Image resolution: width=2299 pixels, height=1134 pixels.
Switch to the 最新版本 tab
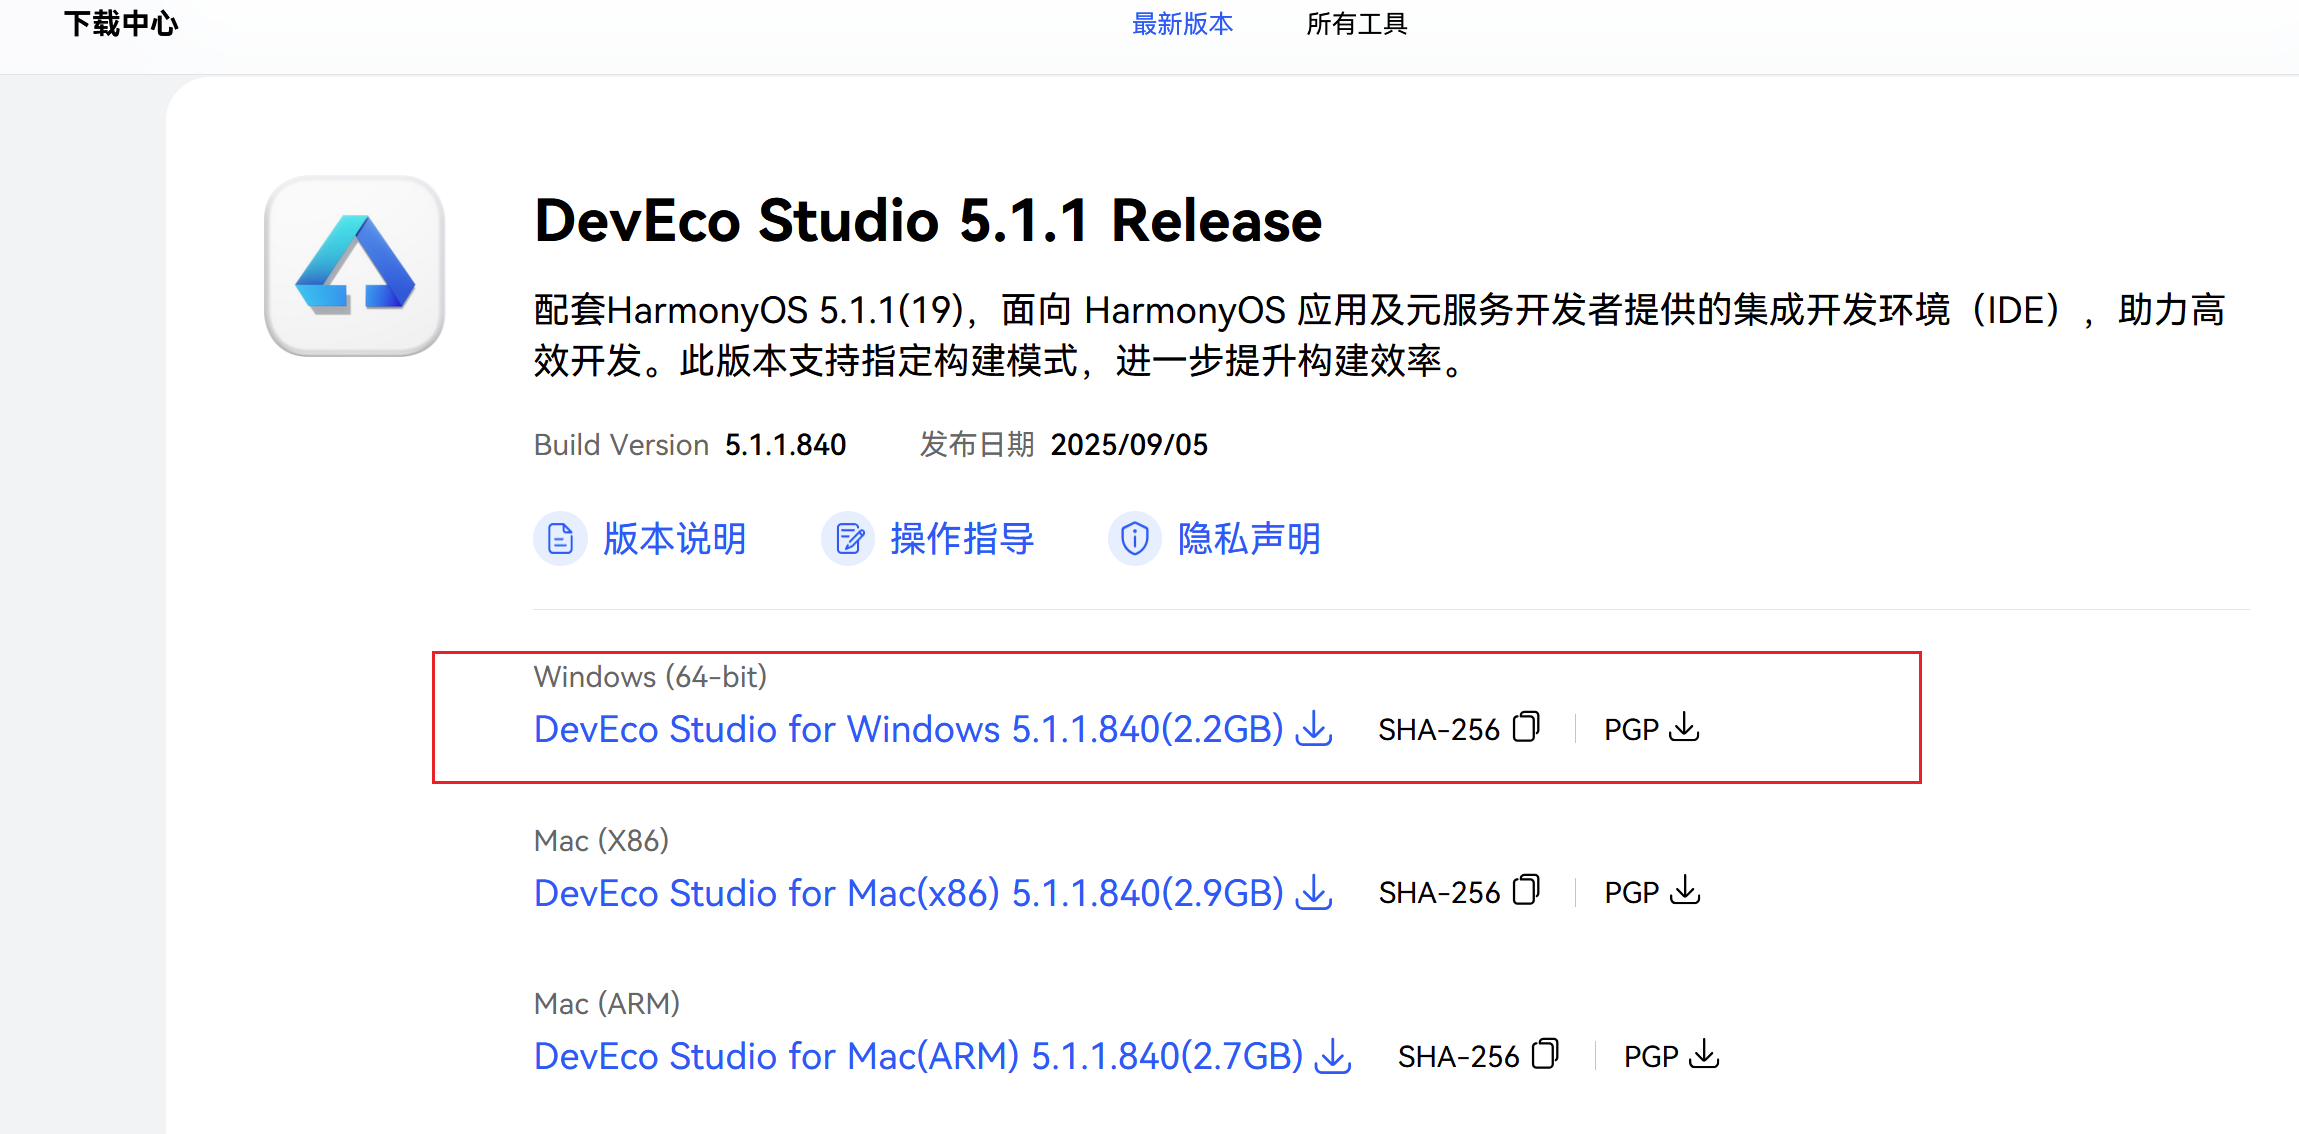(x=1182, y=24)
